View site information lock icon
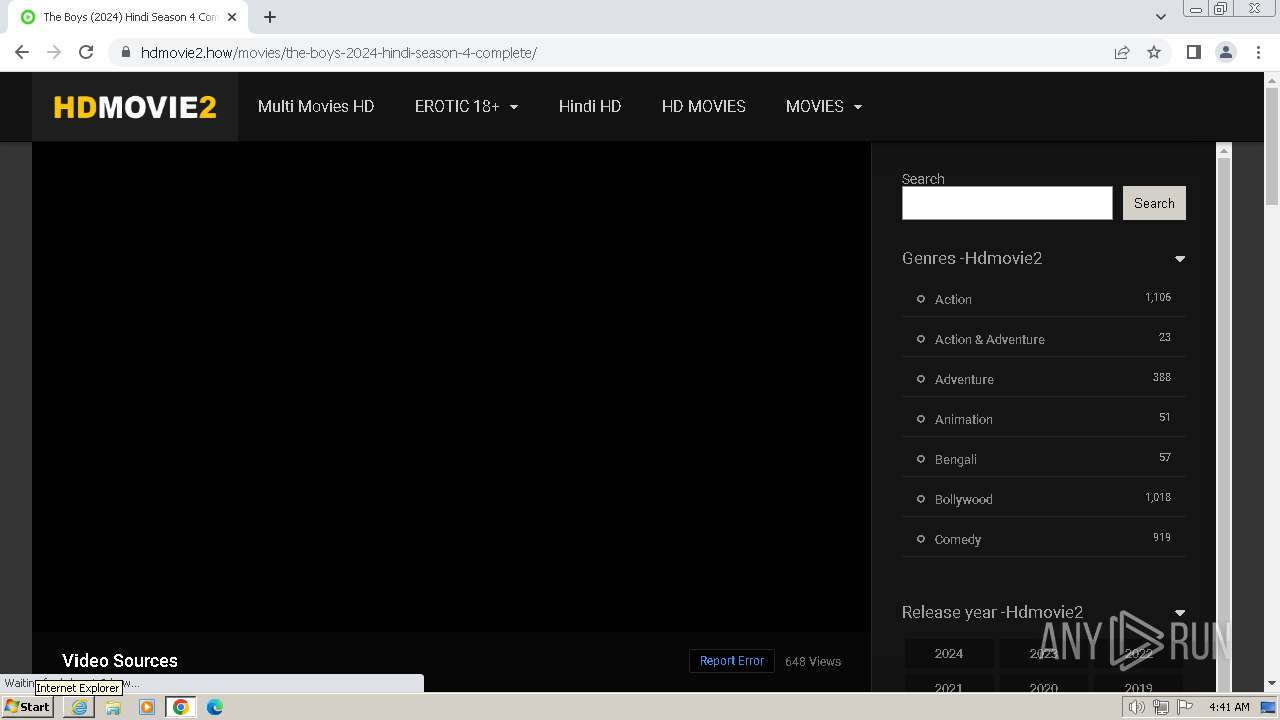 125,52
